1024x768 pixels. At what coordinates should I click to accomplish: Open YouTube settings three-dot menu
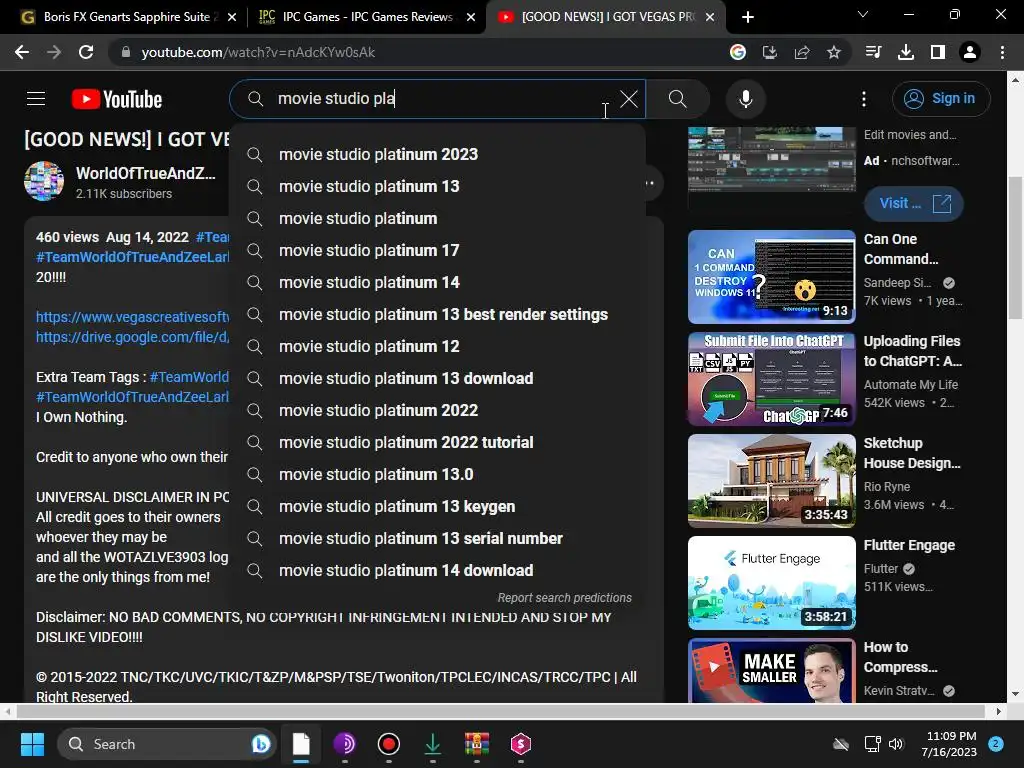click(864, 99)
